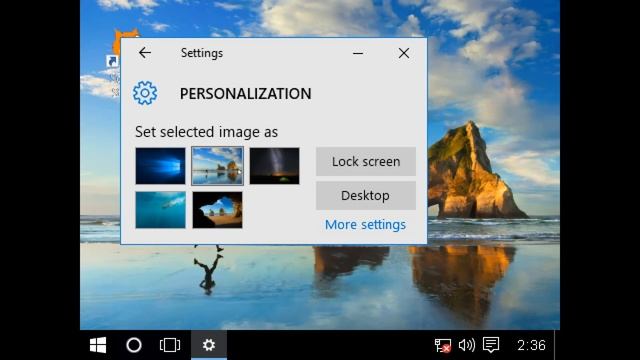Click the Settings gear taskbar button
Screen dimensions: 640x360
[209, 345]
